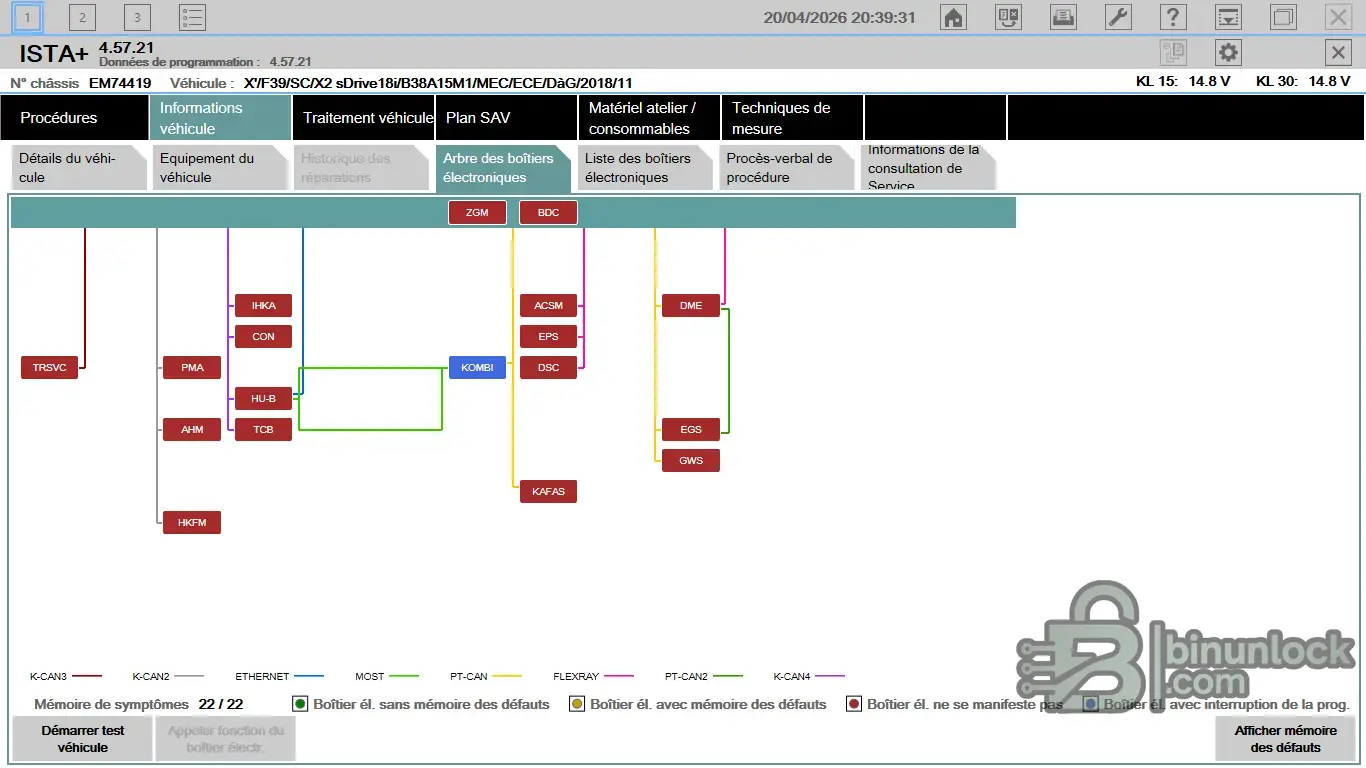Click the home icon in top toolbar

pos(954,17)
